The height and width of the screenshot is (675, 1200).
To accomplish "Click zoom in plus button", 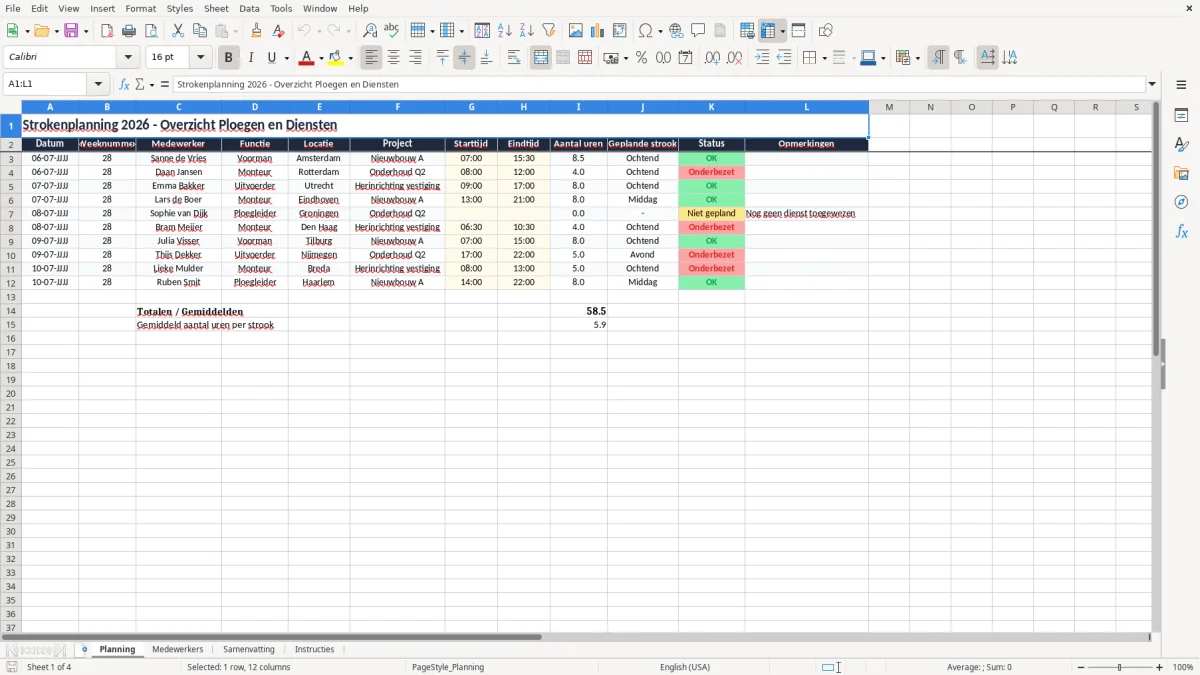I will pyautogui.click(x=1159, y=667).
